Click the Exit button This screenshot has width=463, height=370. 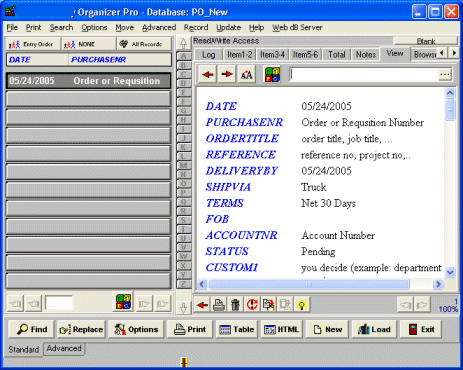pos(421,329)
